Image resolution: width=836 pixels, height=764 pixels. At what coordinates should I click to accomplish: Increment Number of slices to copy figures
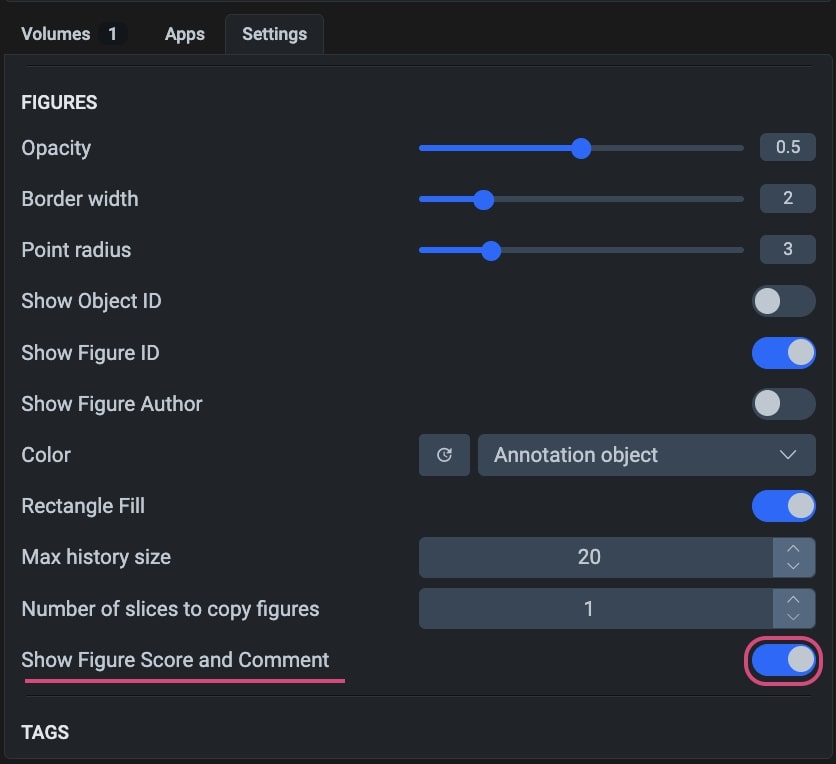793,599
